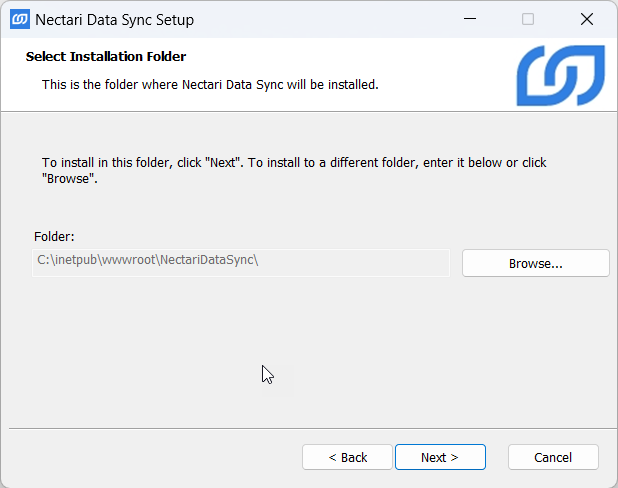Cancel the installation
618x488 pixels.
point(553,457)
